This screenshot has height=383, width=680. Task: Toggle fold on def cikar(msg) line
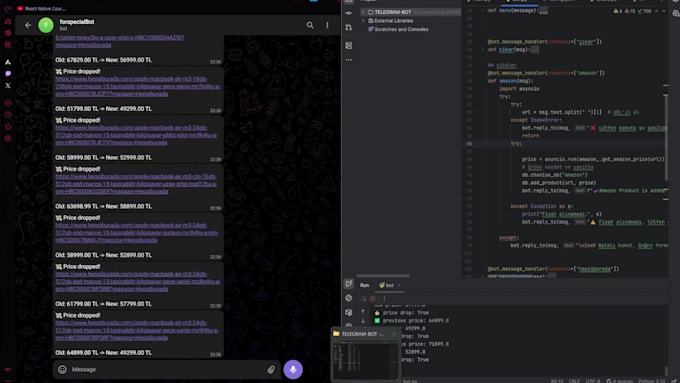482,49
